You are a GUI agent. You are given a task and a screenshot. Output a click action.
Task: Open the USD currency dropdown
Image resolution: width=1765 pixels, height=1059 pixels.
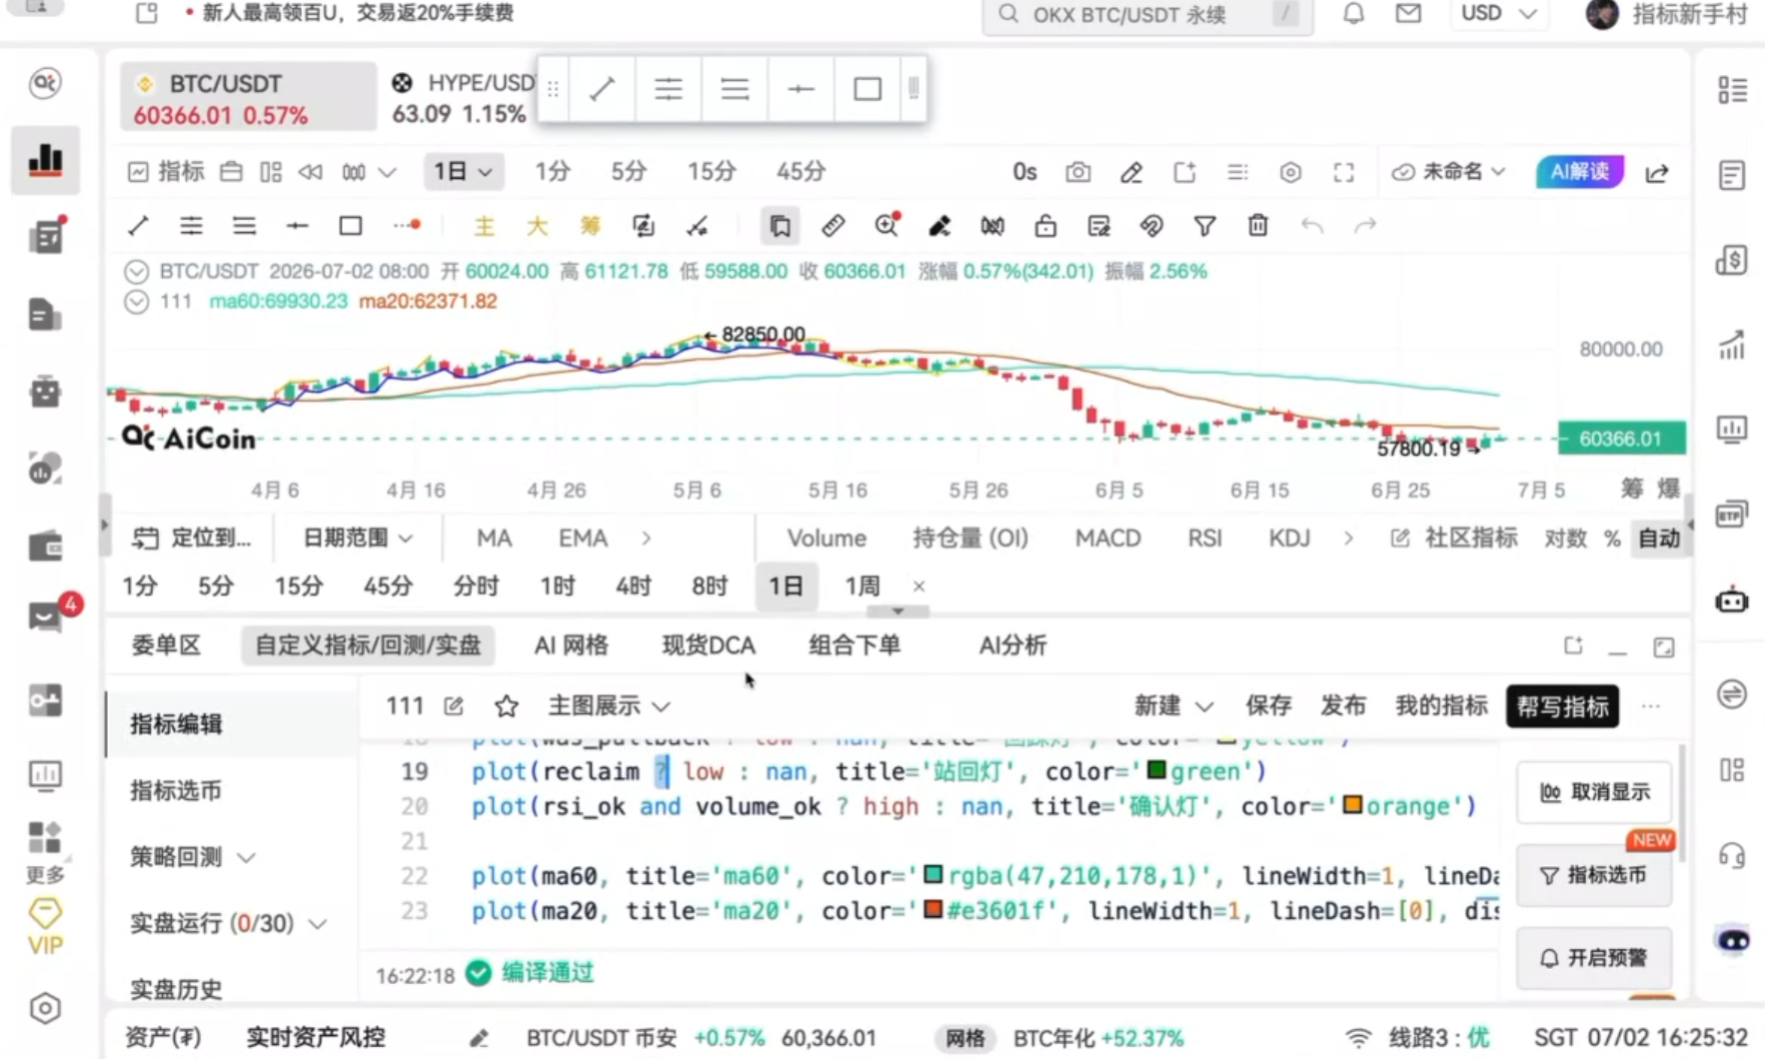(x=1498, y=14)
